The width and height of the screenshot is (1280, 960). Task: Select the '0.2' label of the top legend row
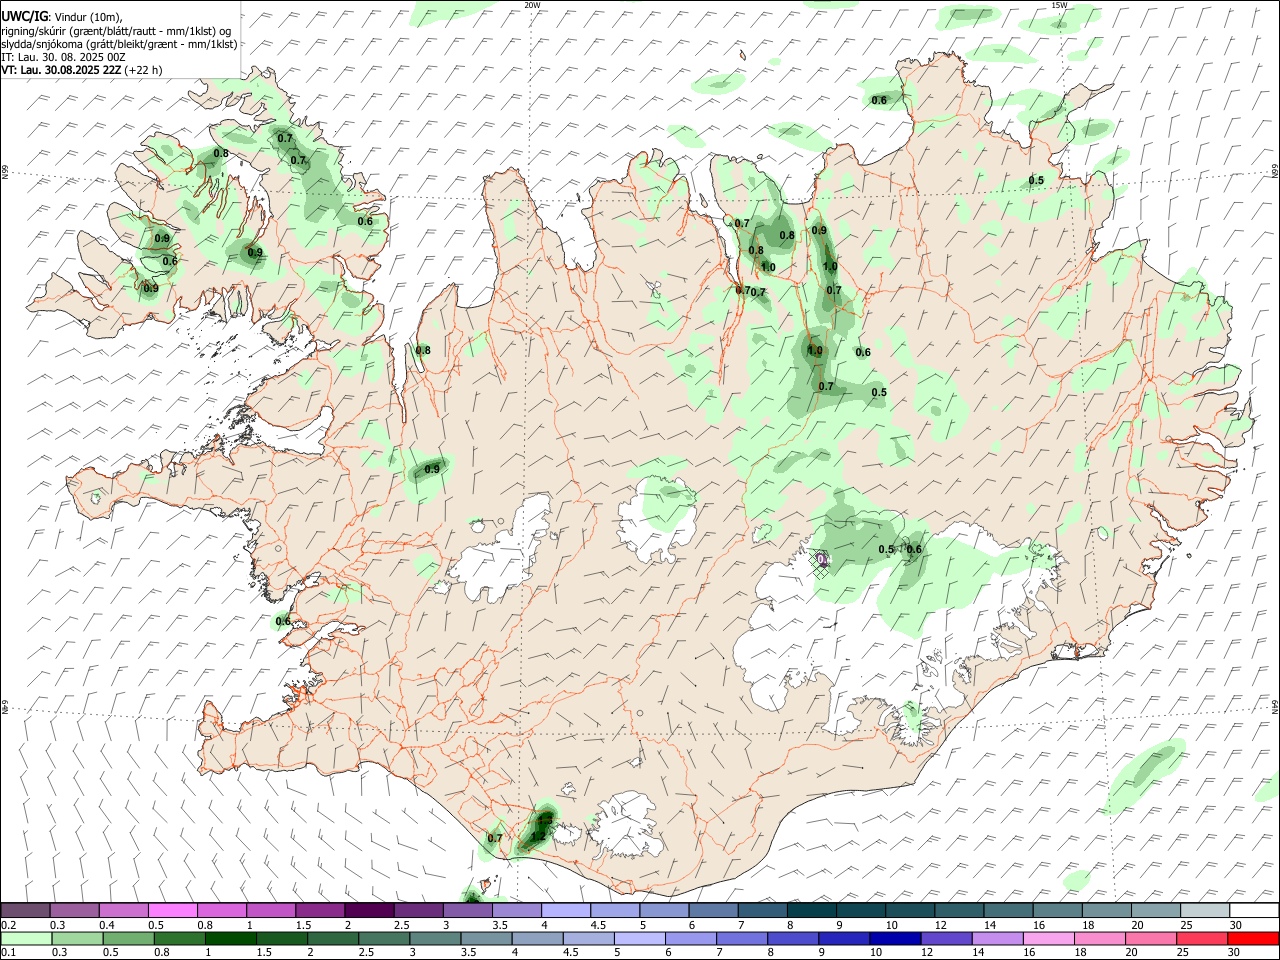pos(9,925)
